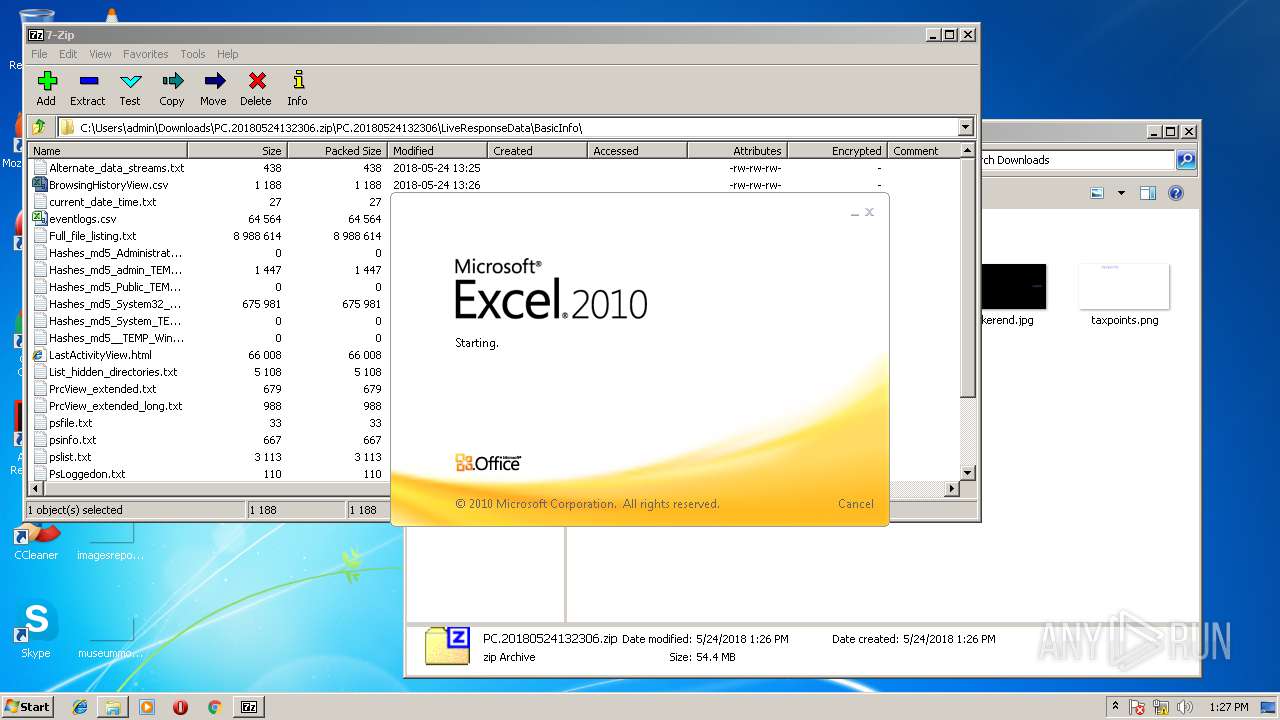Open the Help menu in 7-Zip
Viewport: 1280px width, 720px height.
228,54
